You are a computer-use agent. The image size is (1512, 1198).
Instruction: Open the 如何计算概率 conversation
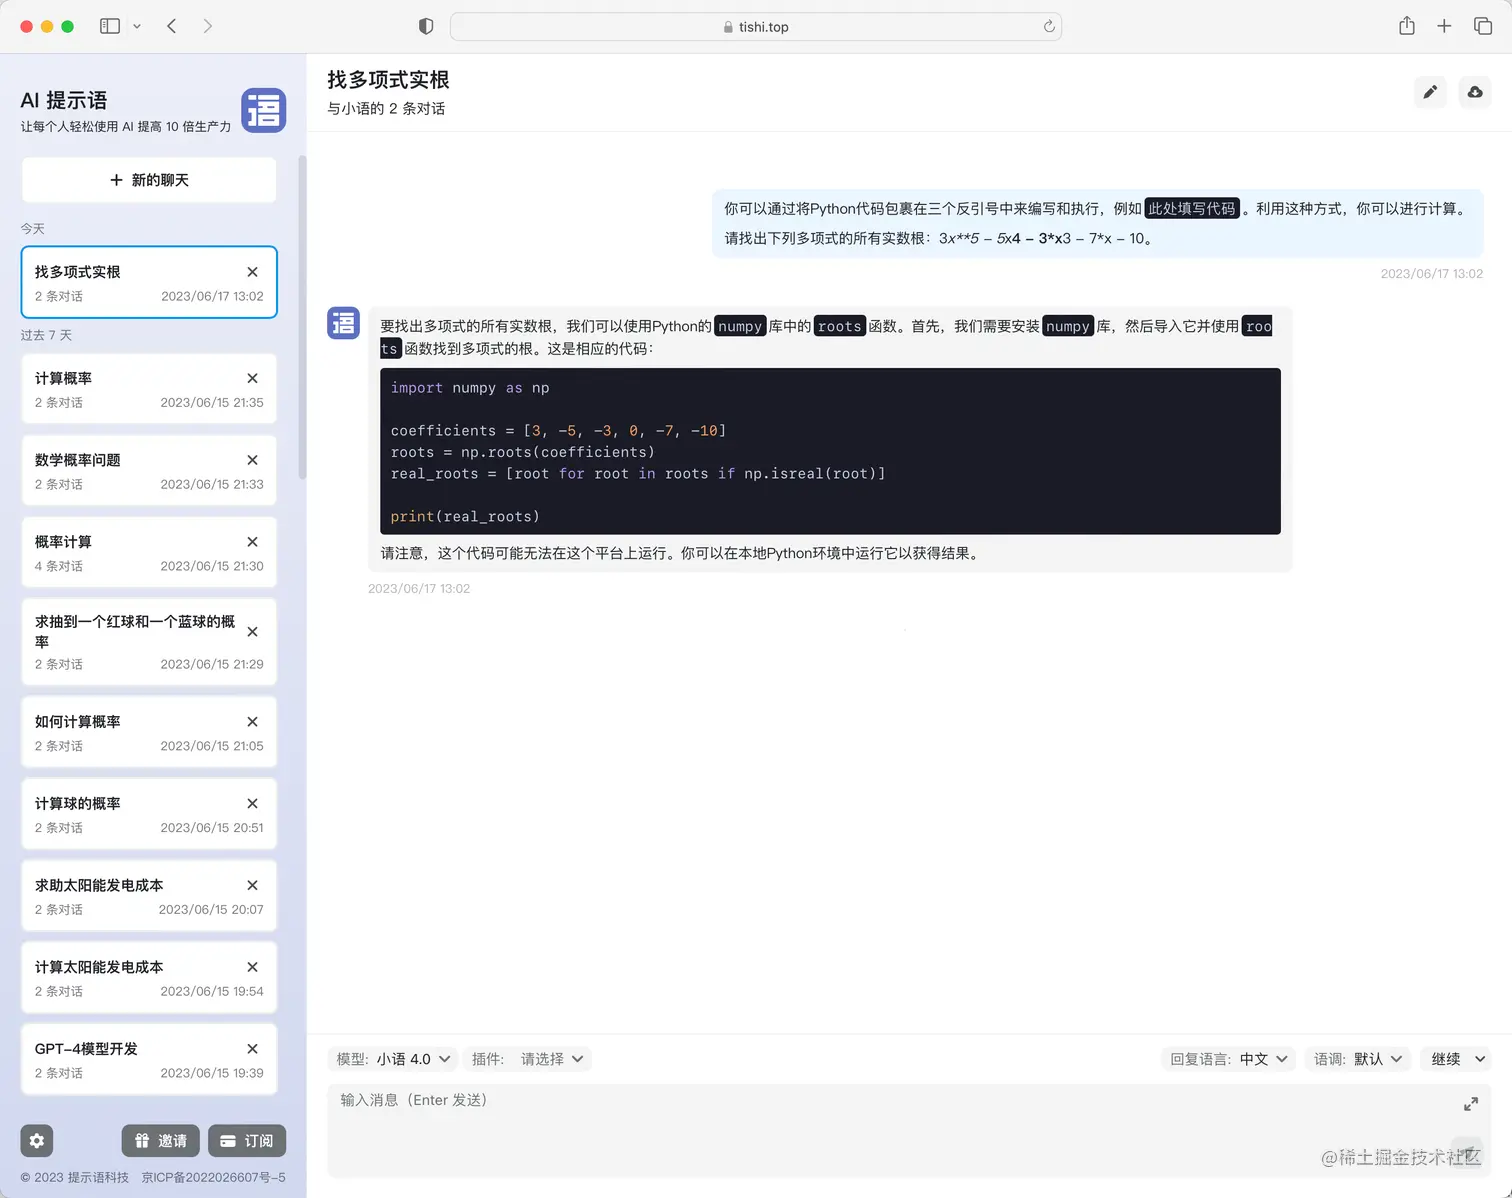[149, 733]
